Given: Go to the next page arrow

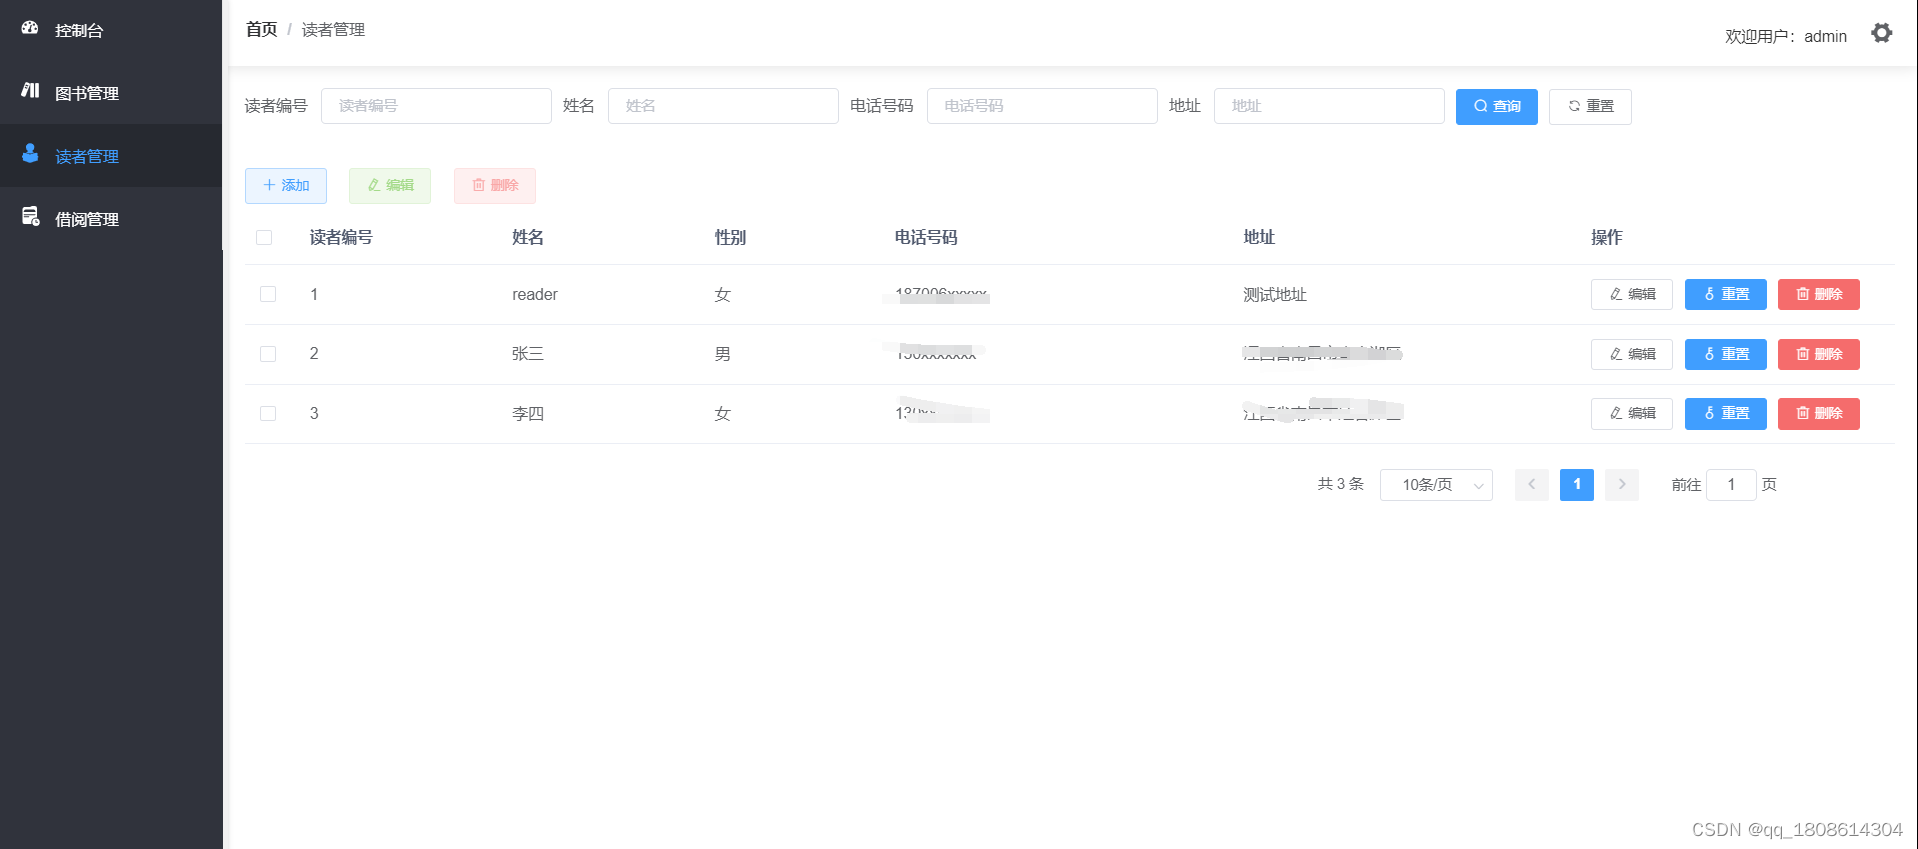Looking at the screenshot, I should [1621, 485].
